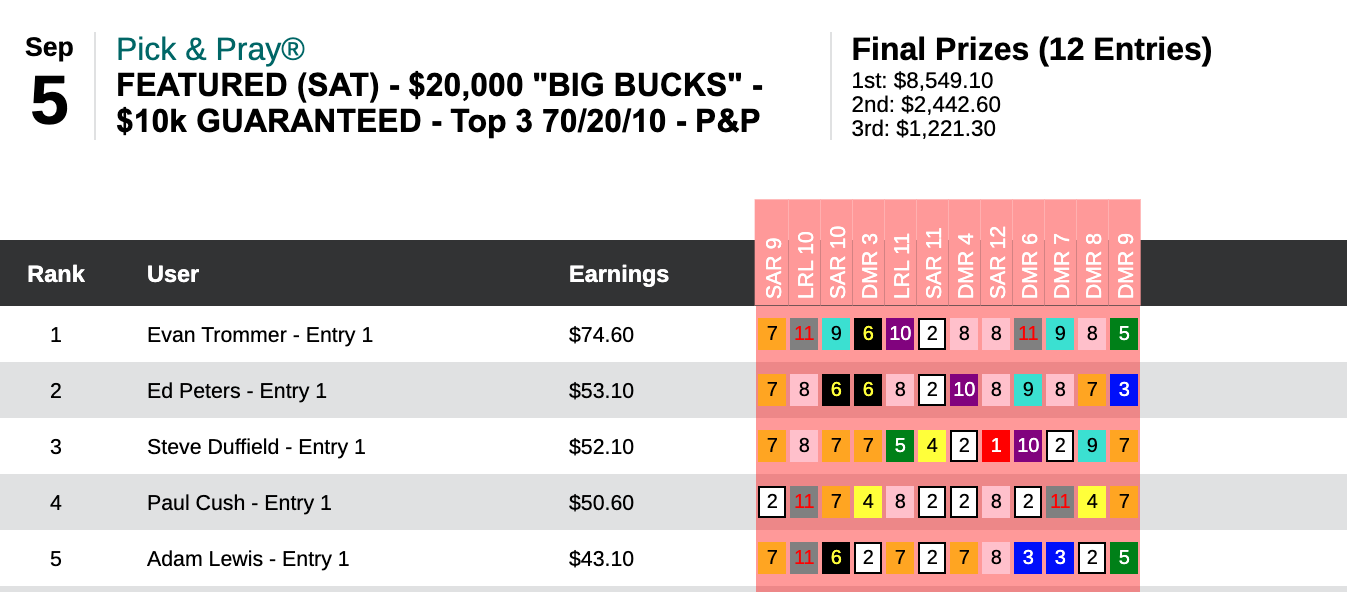
Task: Click the Rank column header
Action: [x=56, y=274]
